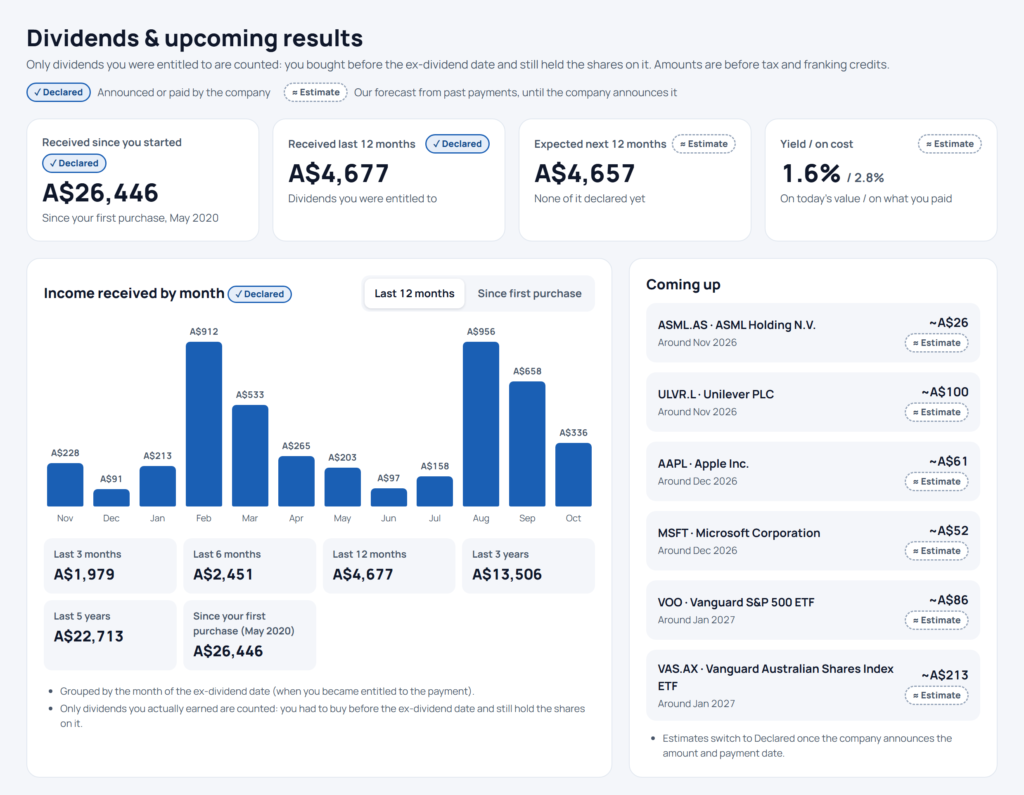
Task: Click the Coming up heading
Action: pos(683,285)
